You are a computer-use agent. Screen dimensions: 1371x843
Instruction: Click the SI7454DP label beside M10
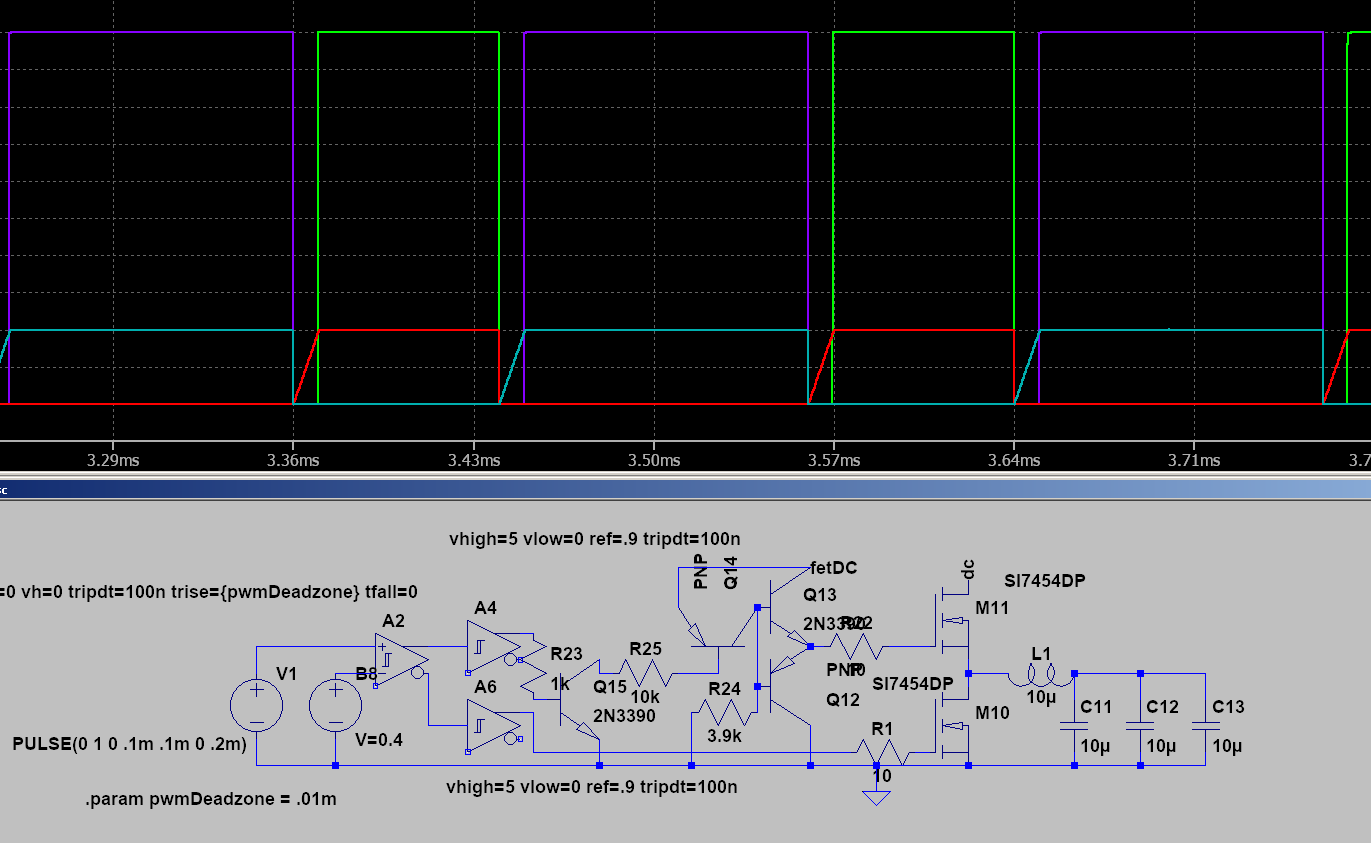[x=912, y=684]
